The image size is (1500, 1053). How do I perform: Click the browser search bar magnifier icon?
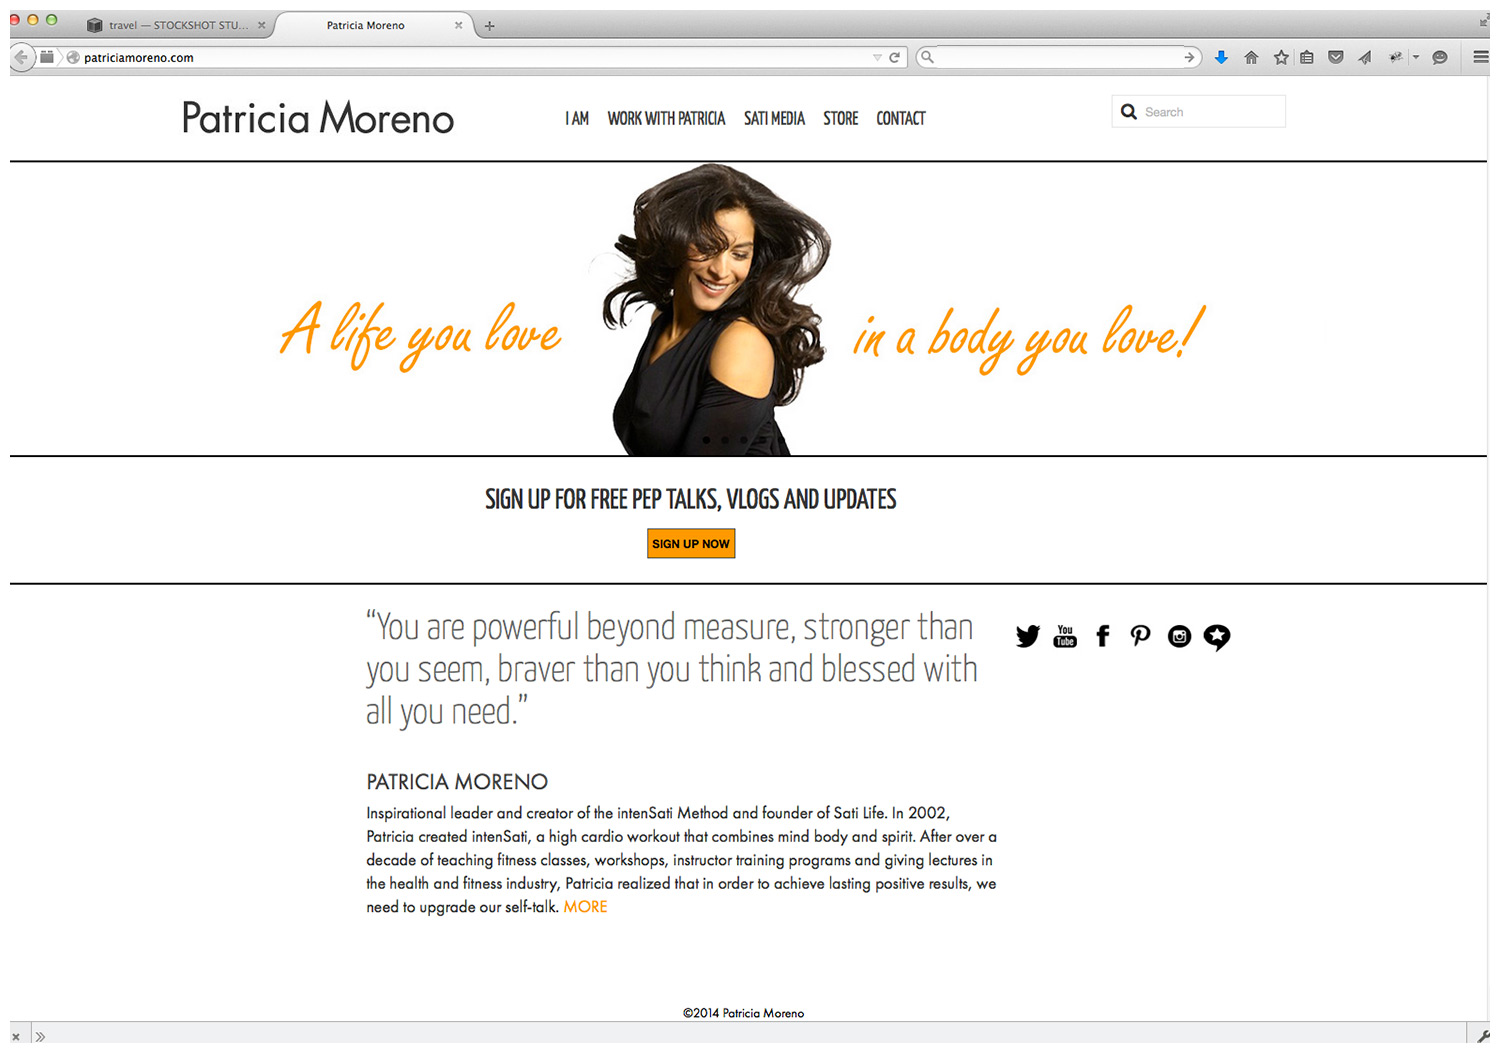927,57
